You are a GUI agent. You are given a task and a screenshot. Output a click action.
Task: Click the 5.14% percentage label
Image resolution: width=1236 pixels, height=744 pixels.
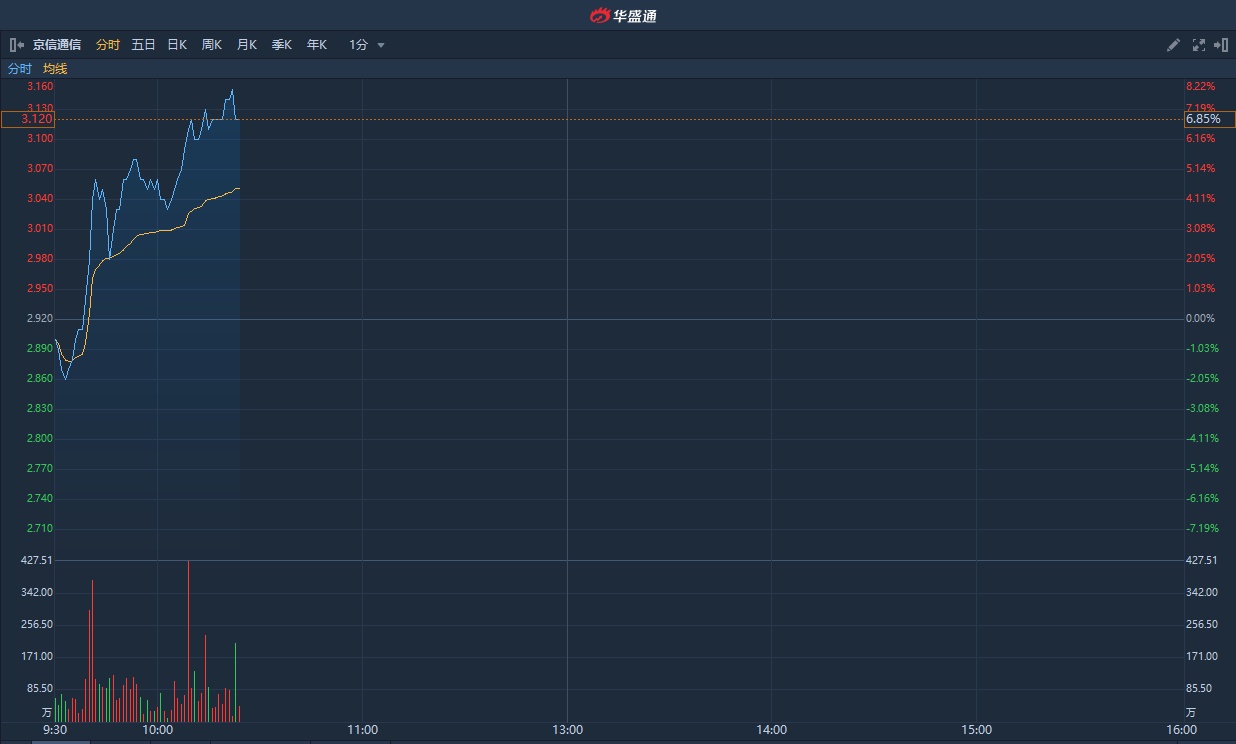(x=1200, y=169)
